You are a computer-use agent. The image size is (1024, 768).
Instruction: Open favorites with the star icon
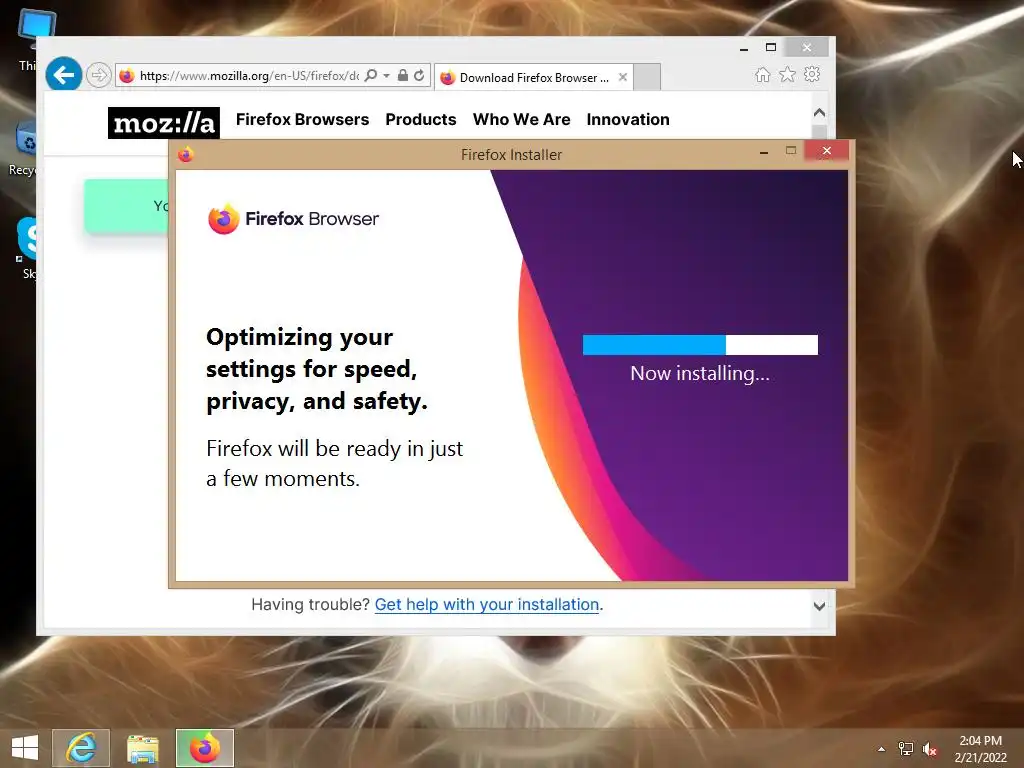click(x=788, y=74)
